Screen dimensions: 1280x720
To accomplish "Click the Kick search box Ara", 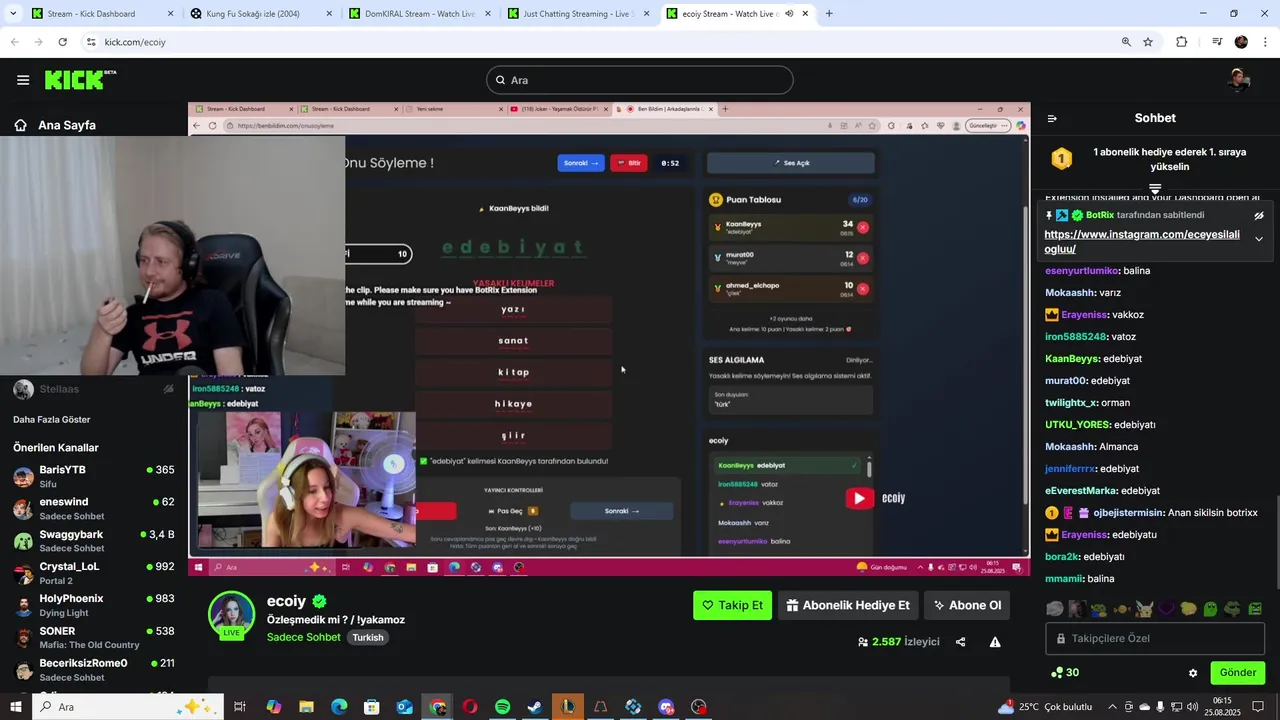I will coord(639,80).
